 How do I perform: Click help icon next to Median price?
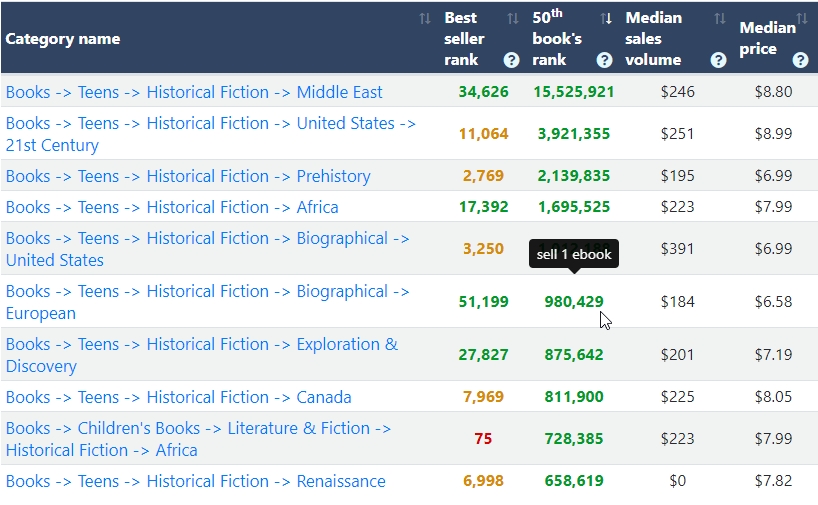click(x=800, y=60)
